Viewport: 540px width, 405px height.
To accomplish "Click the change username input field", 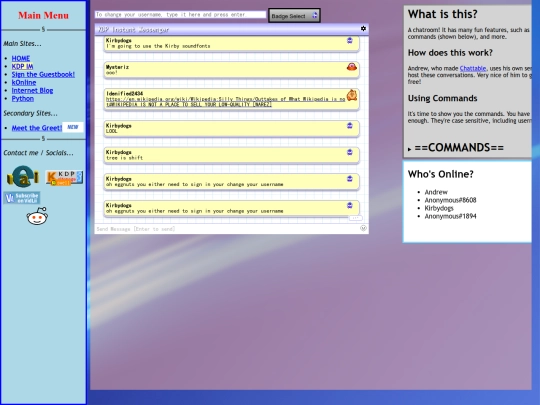I will [x=180, y=14].
